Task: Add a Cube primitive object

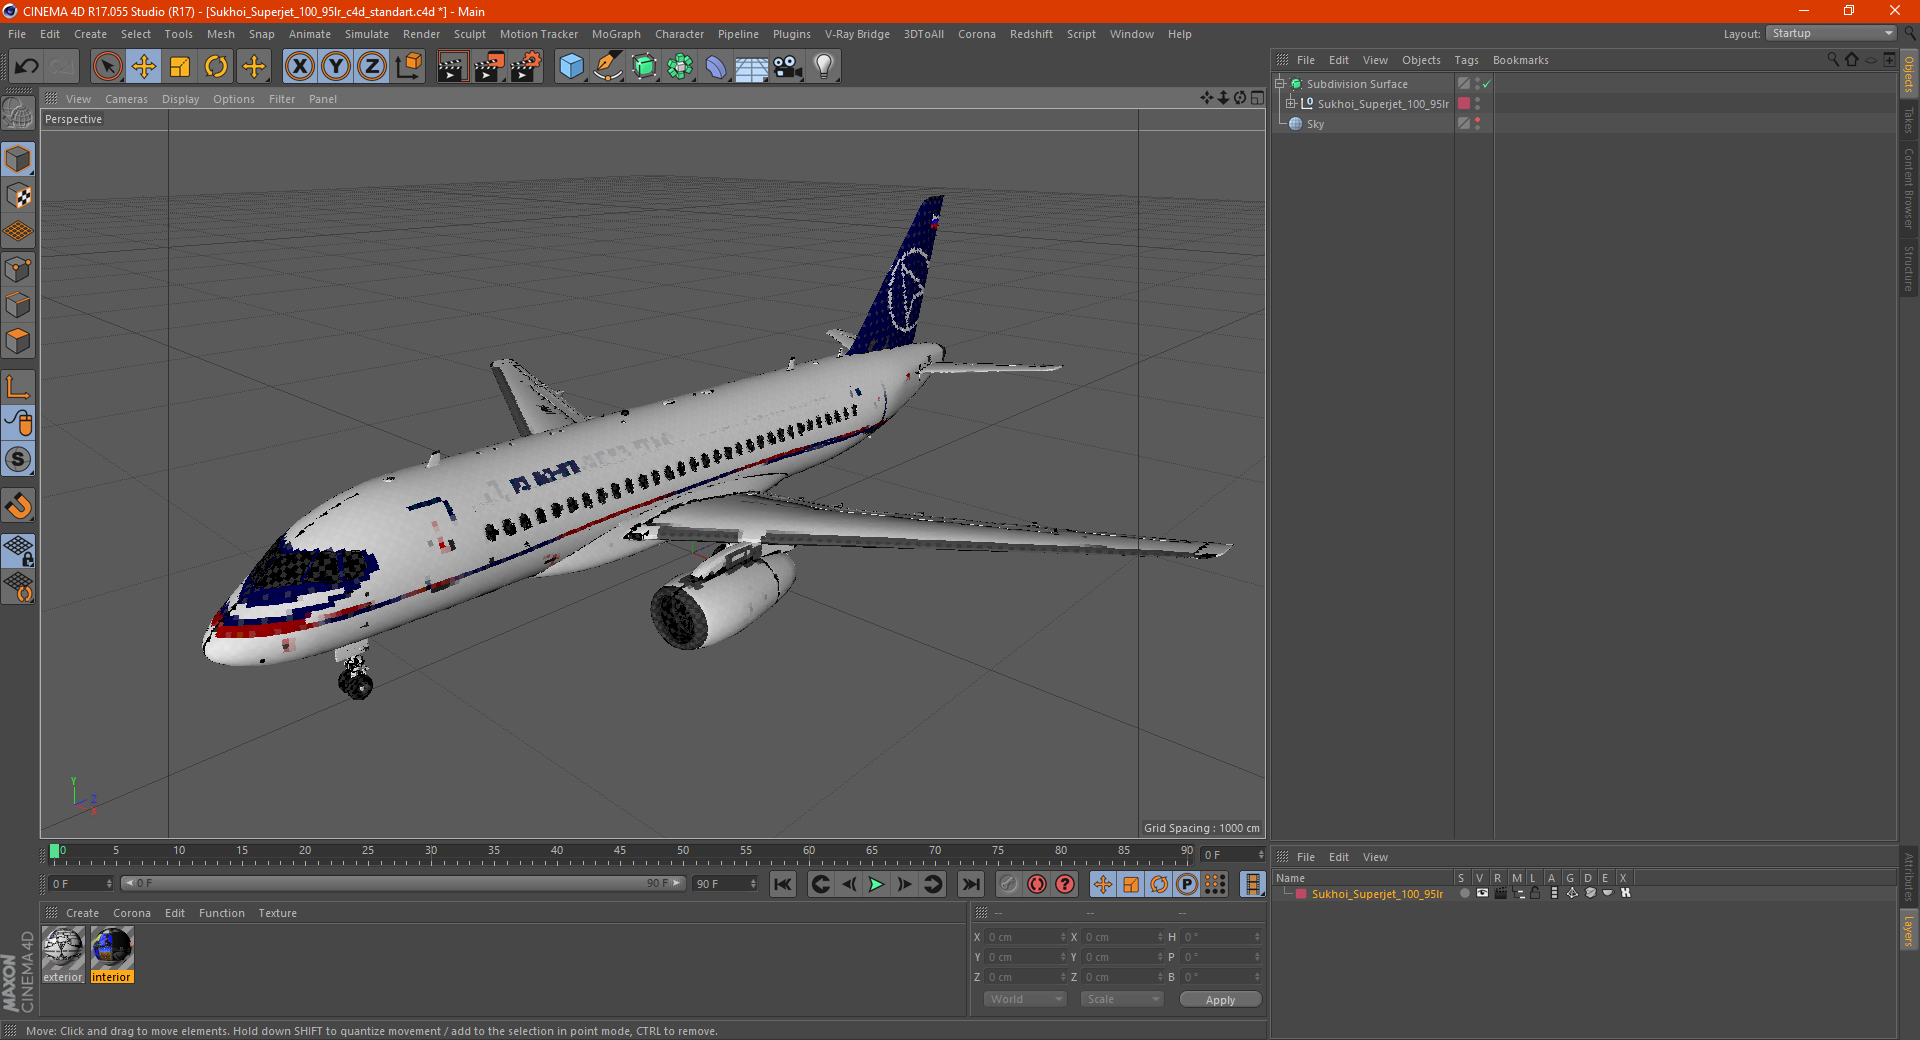Action: point(571,67)
